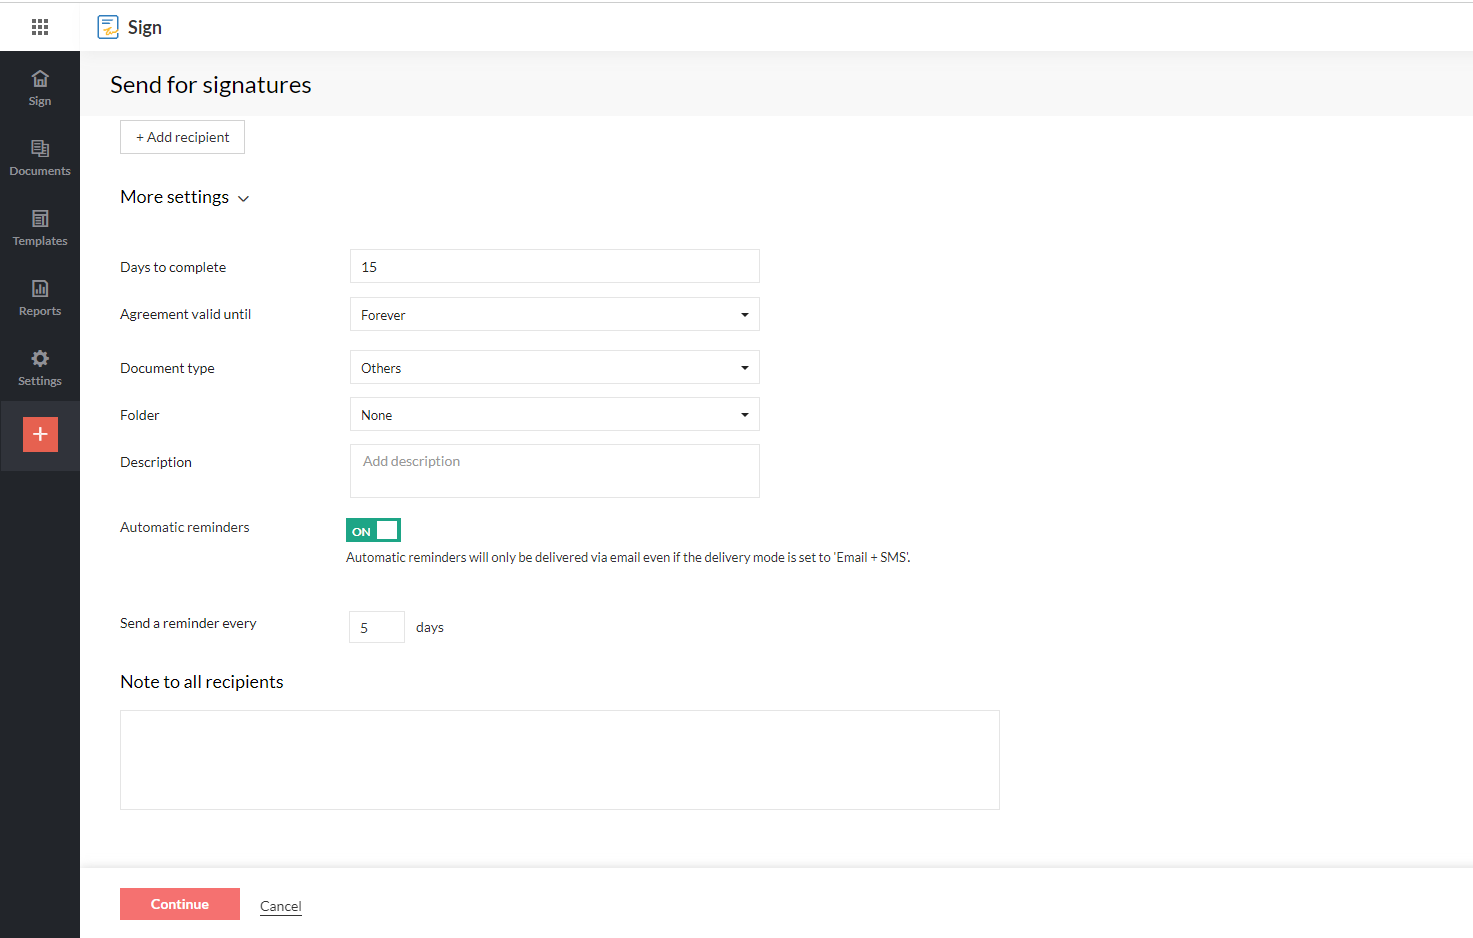Open the apps grid launcher
Image resolution: width=1473 pixels, height=938 pixels.
click(x=40, y=27)
